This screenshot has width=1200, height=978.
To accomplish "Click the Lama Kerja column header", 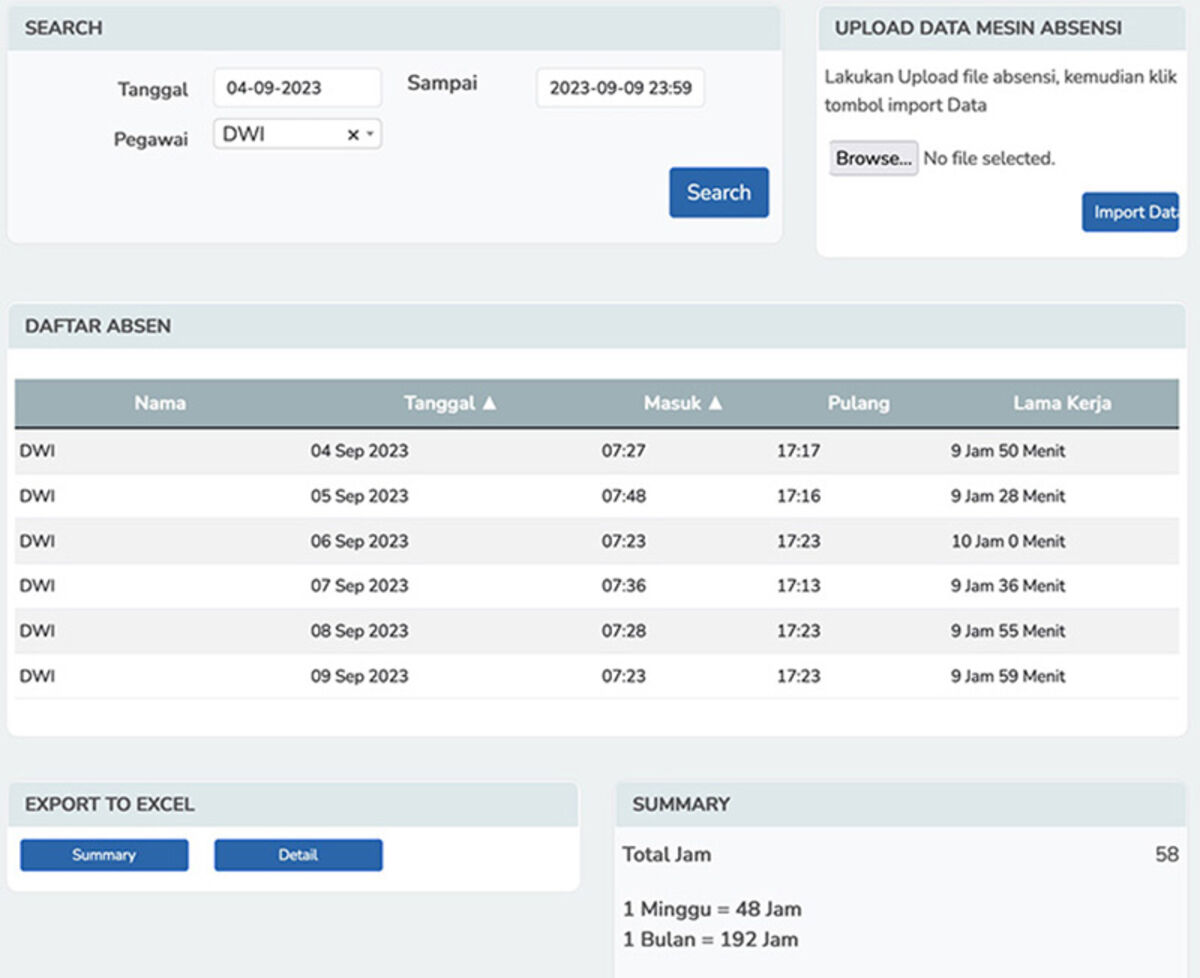I will [1062, 403].
